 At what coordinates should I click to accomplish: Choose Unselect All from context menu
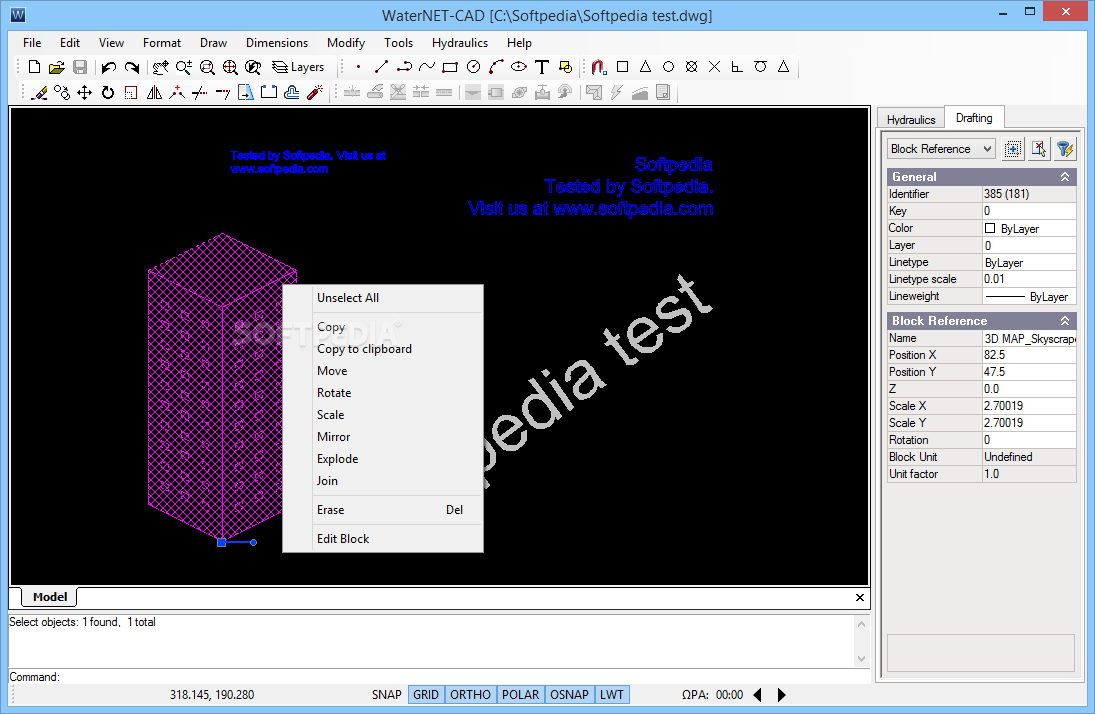coord(383,298)
